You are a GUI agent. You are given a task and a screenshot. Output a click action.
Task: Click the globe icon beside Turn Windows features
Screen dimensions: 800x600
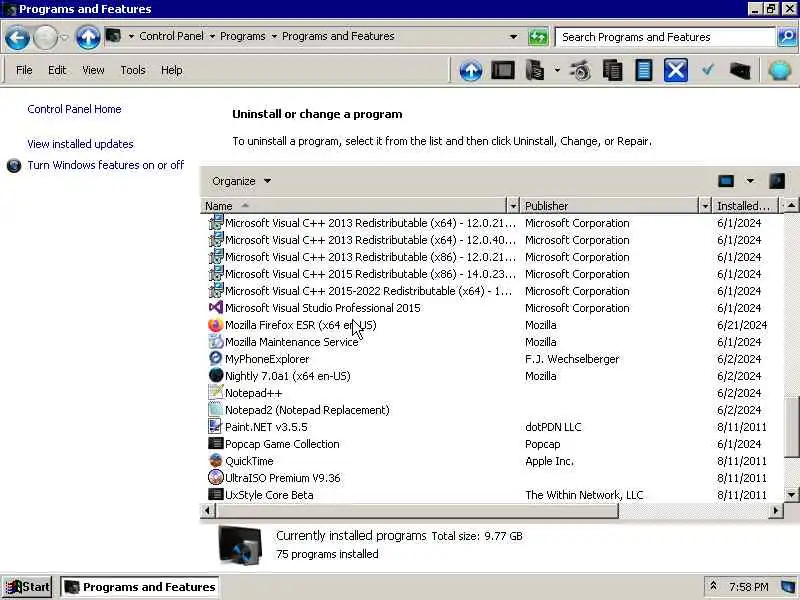click(14, 165)
